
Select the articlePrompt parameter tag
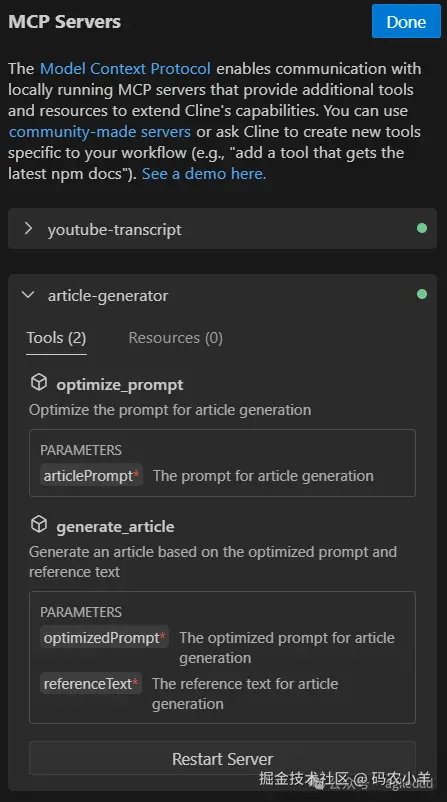point(91,476)
